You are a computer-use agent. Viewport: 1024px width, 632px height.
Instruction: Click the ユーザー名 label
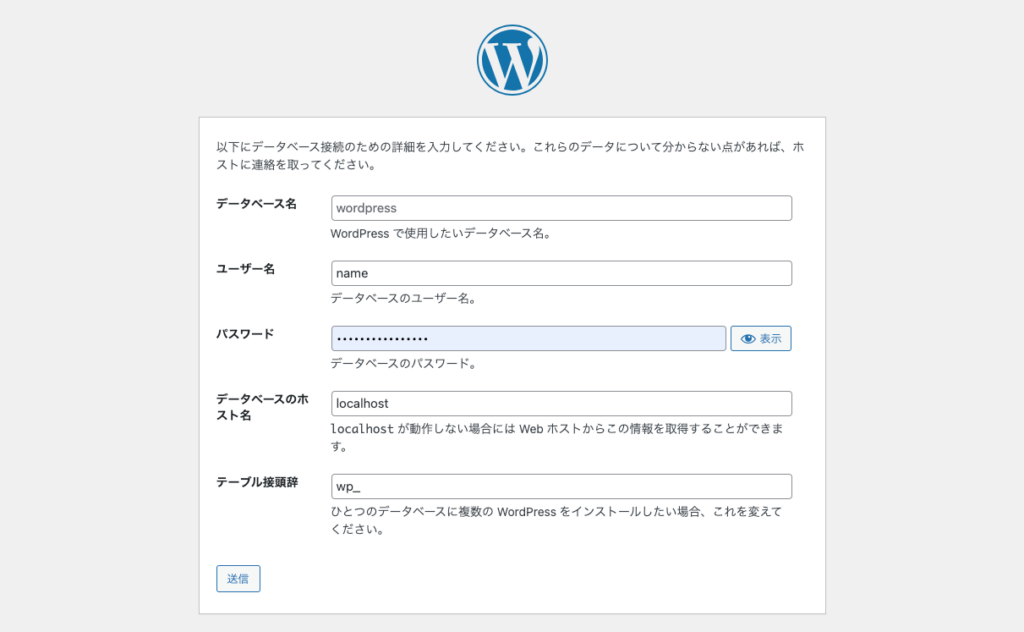246,269
